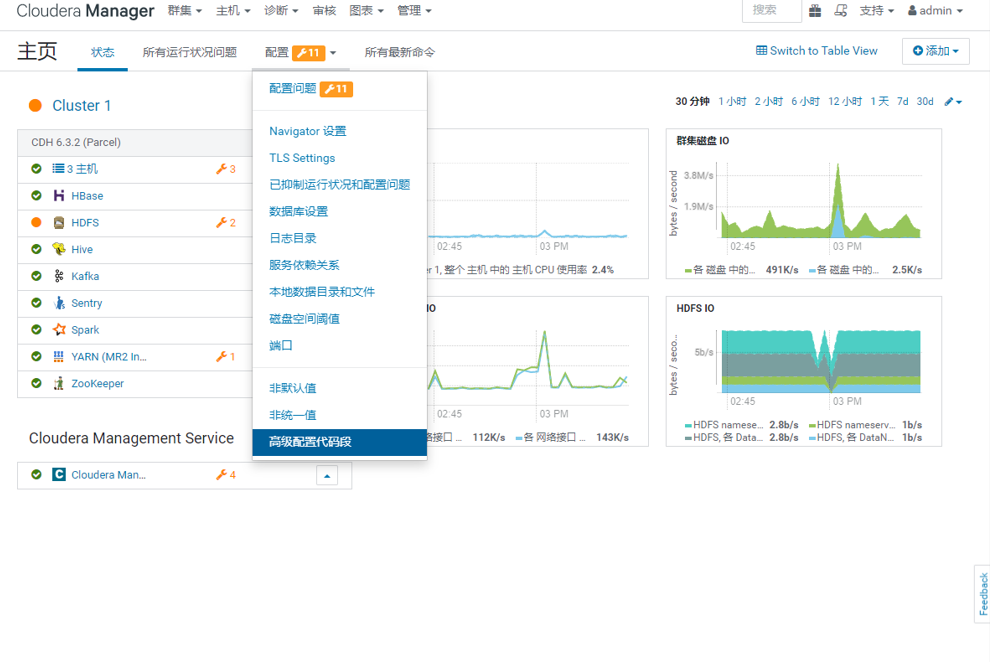
Task: Choose 日志目录 menu entry
Action: pos(292,238)
